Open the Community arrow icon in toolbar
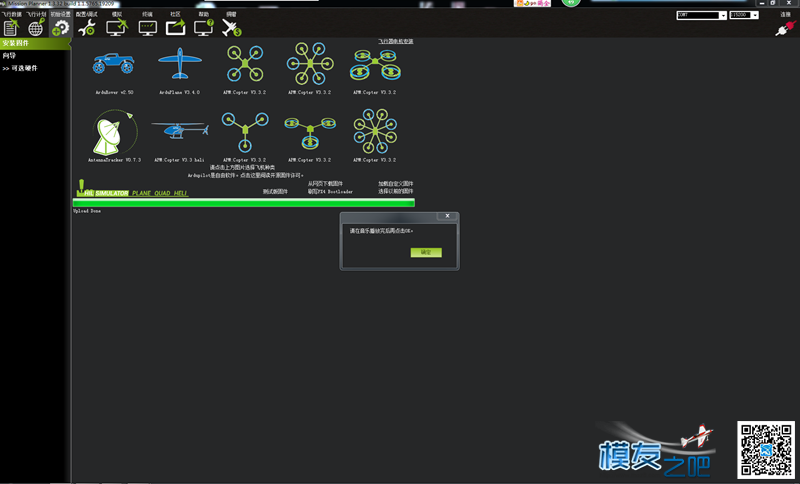The width and height of the screenshot is (800, 484). pyautogui.click(x=176, y=28)
